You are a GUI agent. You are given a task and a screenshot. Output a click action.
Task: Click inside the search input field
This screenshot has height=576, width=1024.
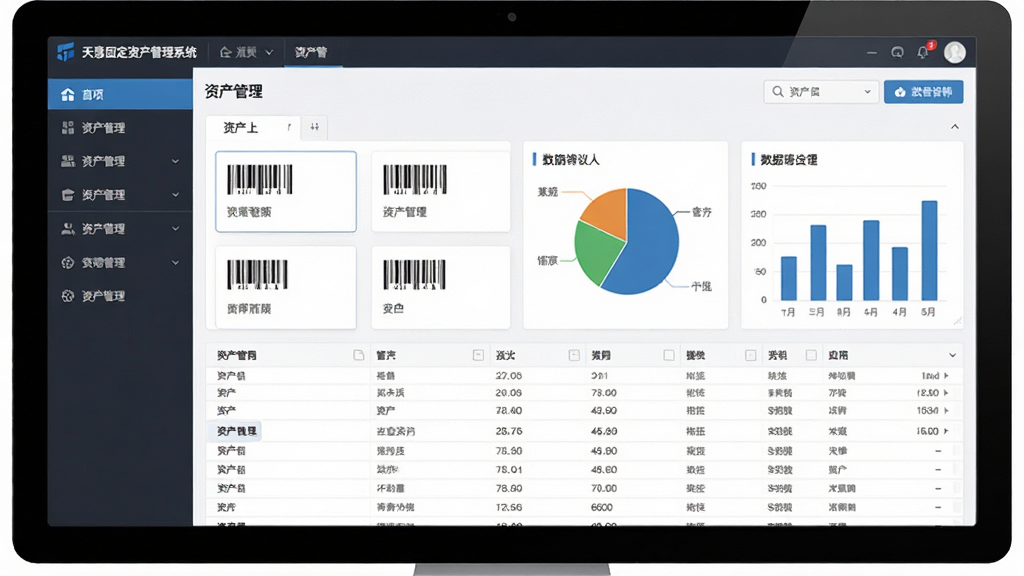[x=823, y=92]
